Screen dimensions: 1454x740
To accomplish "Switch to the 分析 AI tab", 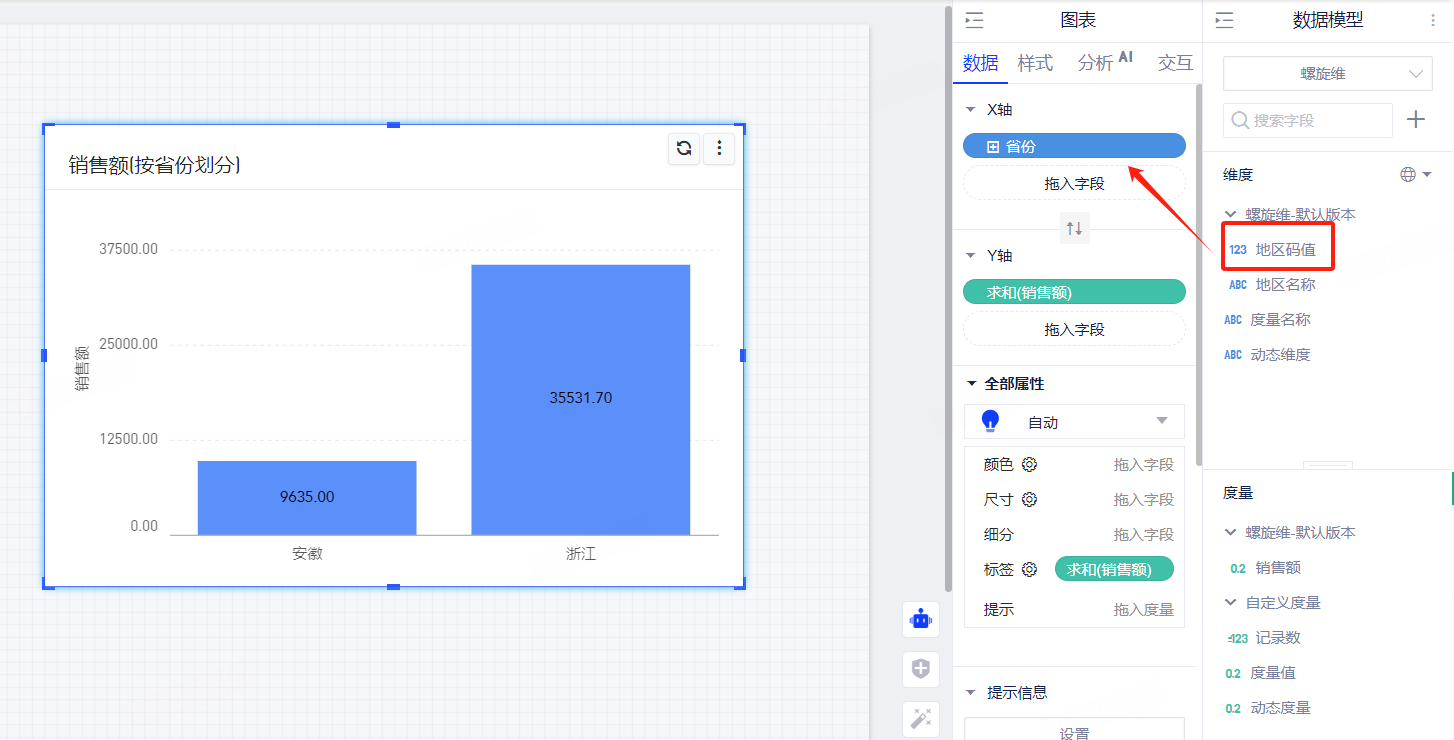I will 1105,63.
